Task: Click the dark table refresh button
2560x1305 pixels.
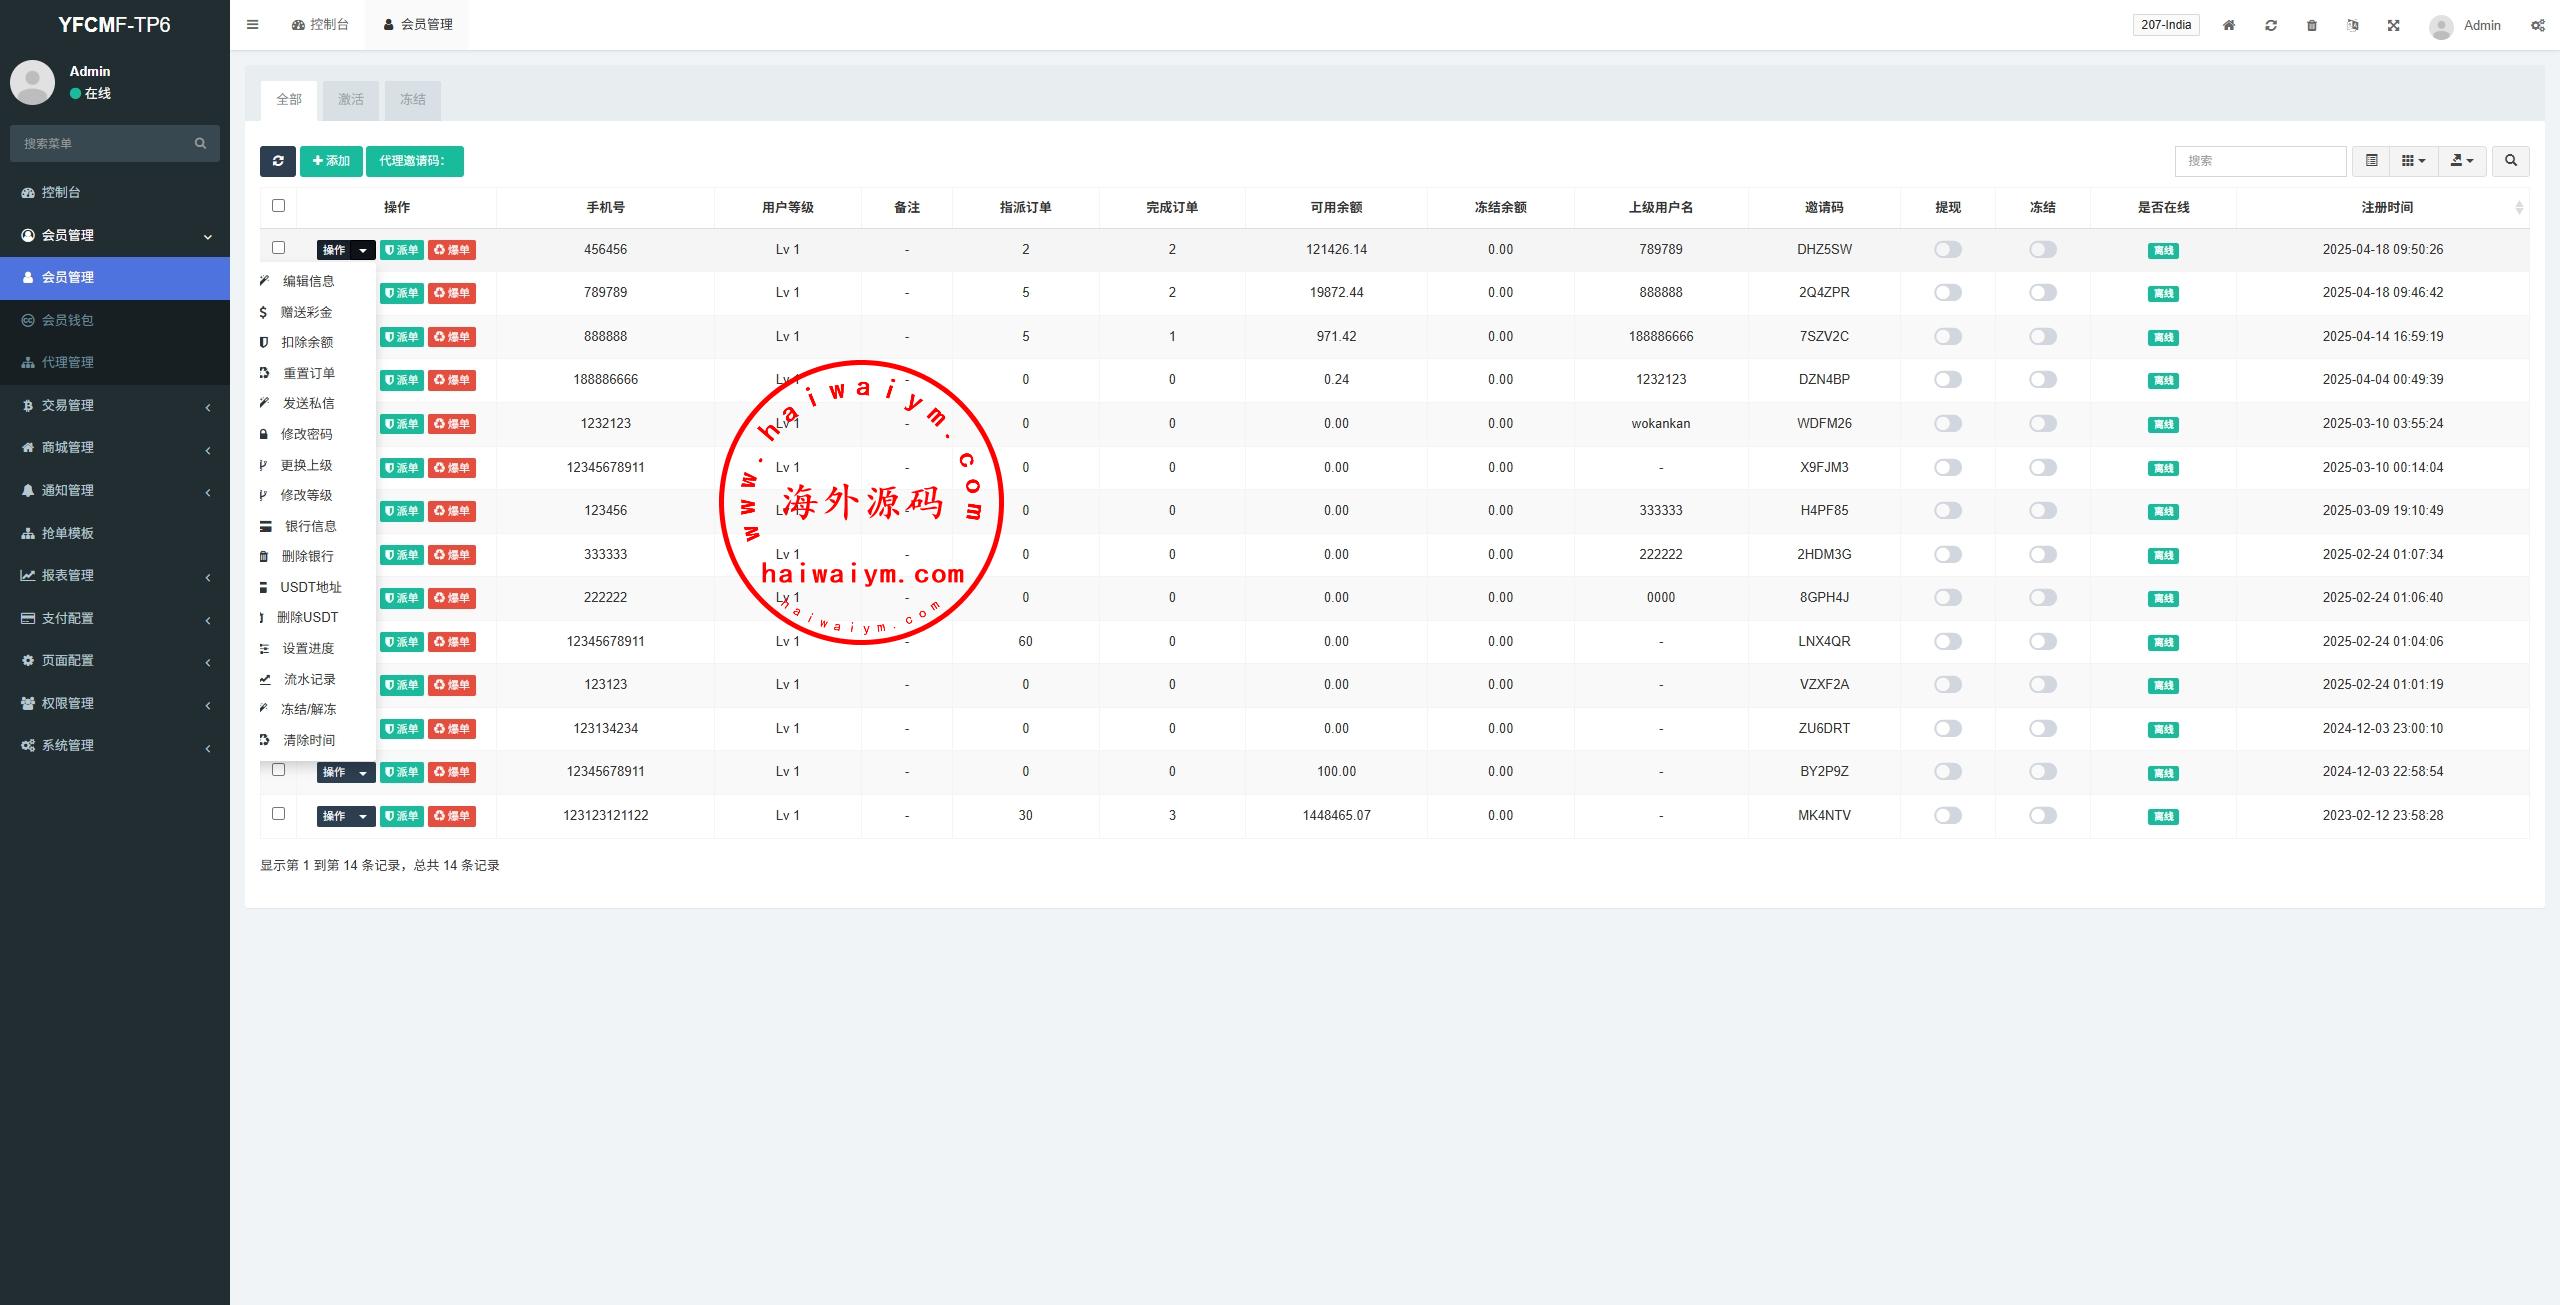Action: click(277, 161)
